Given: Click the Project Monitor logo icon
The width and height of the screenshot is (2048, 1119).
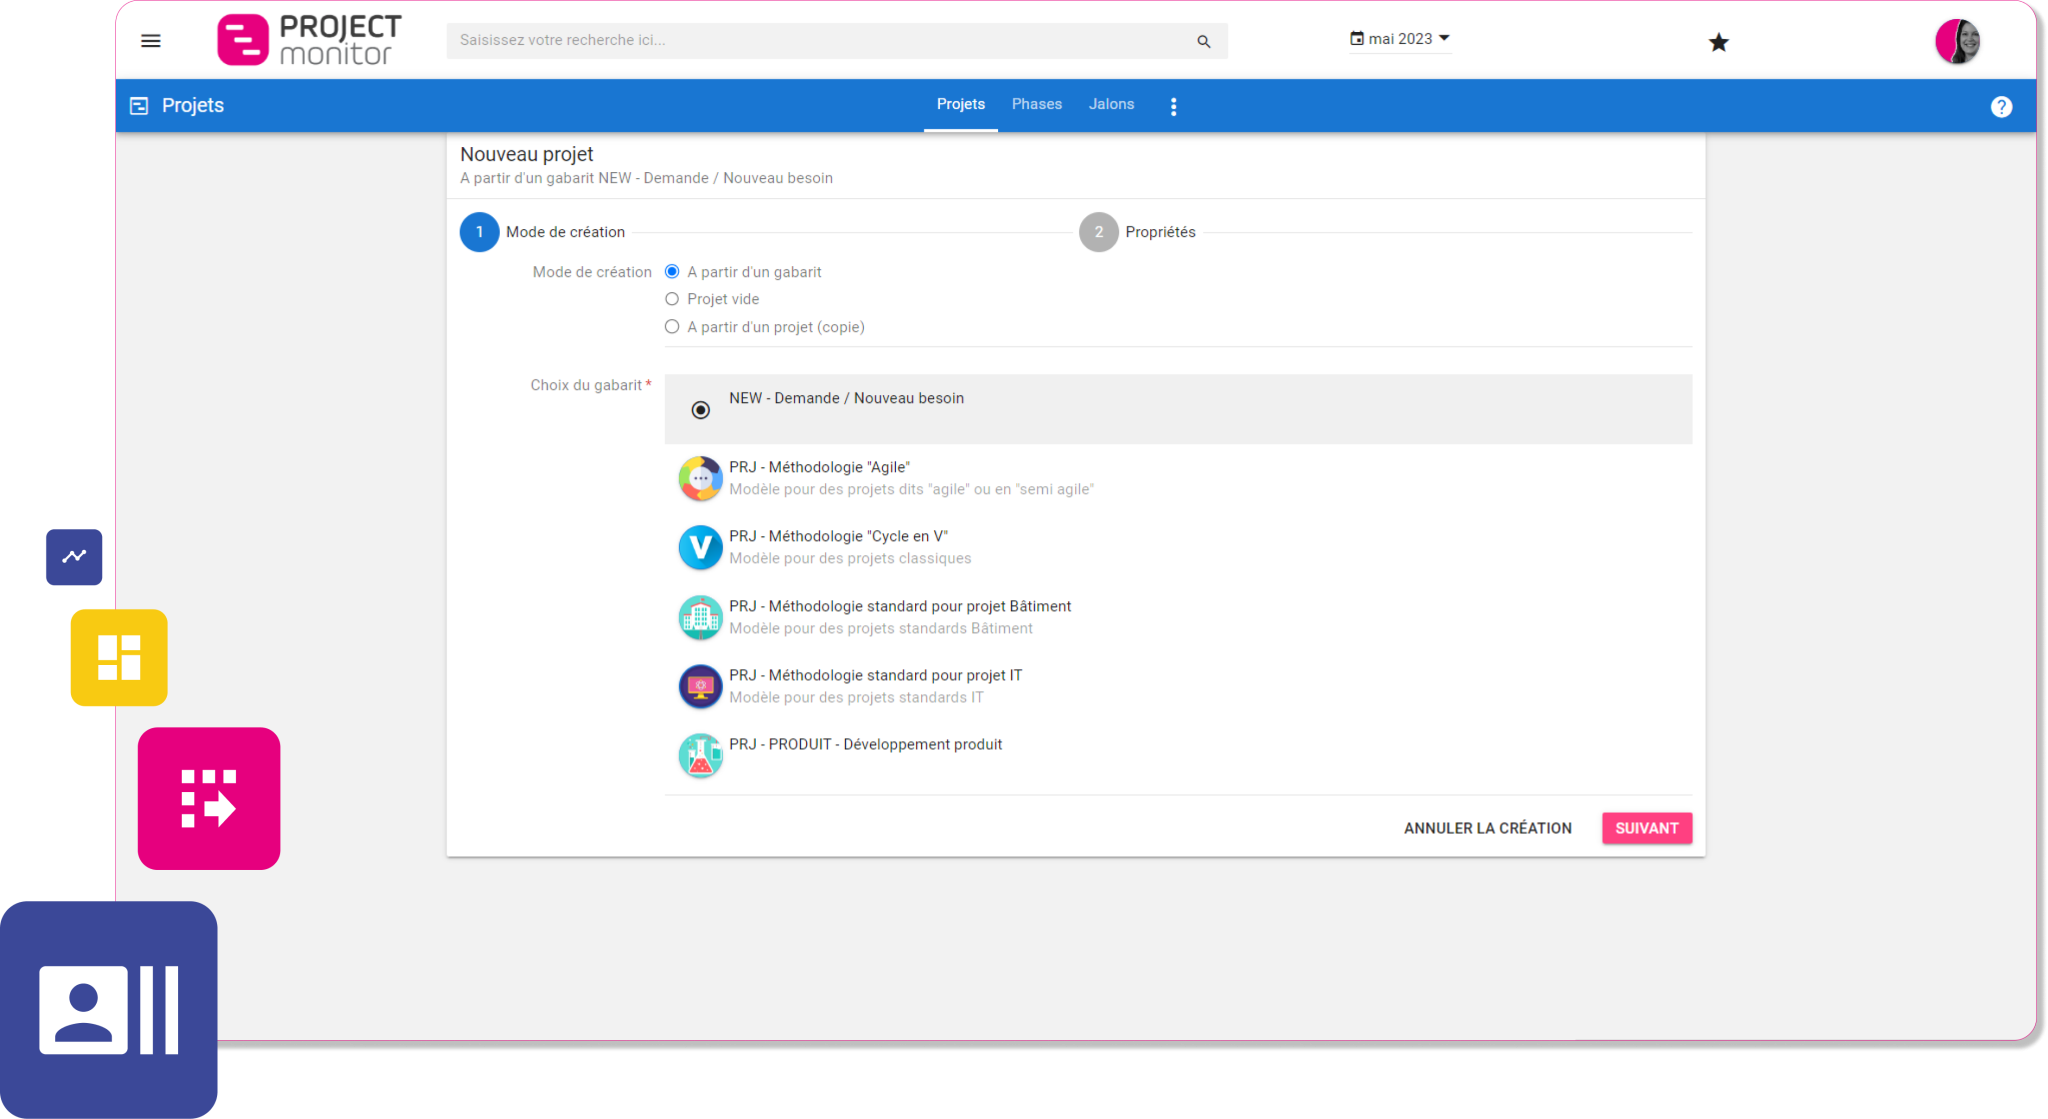Looking at the screenshot, I should coord(240,39).
